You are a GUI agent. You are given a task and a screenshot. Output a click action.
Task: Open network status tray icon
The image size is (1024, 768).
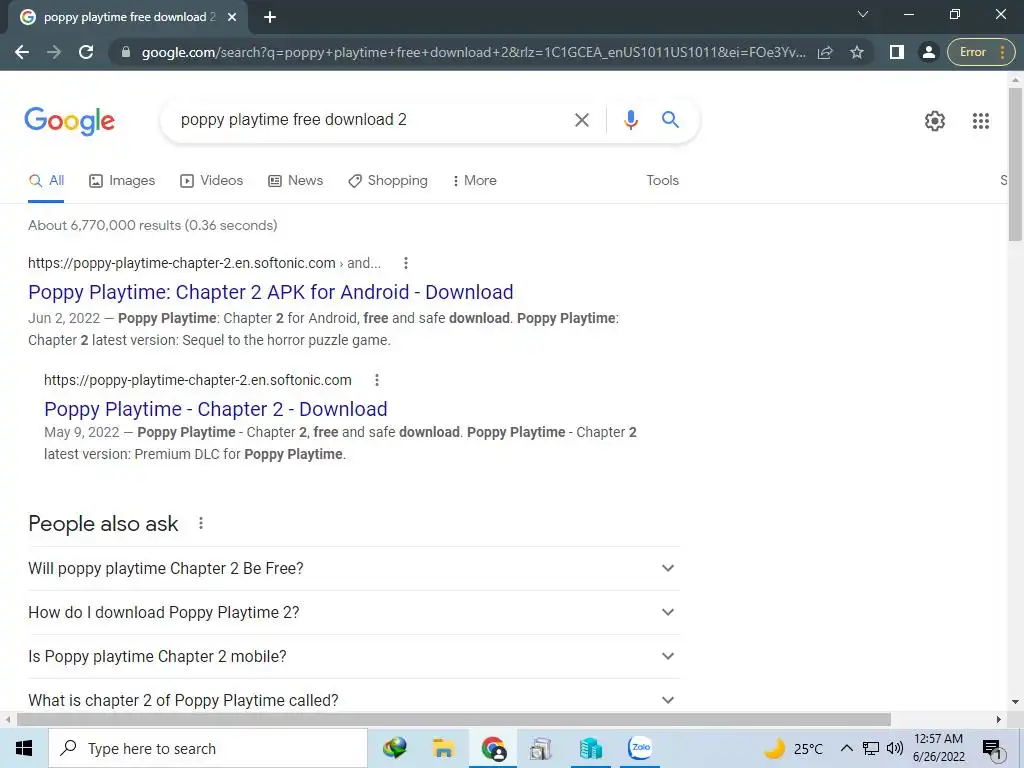871,748
